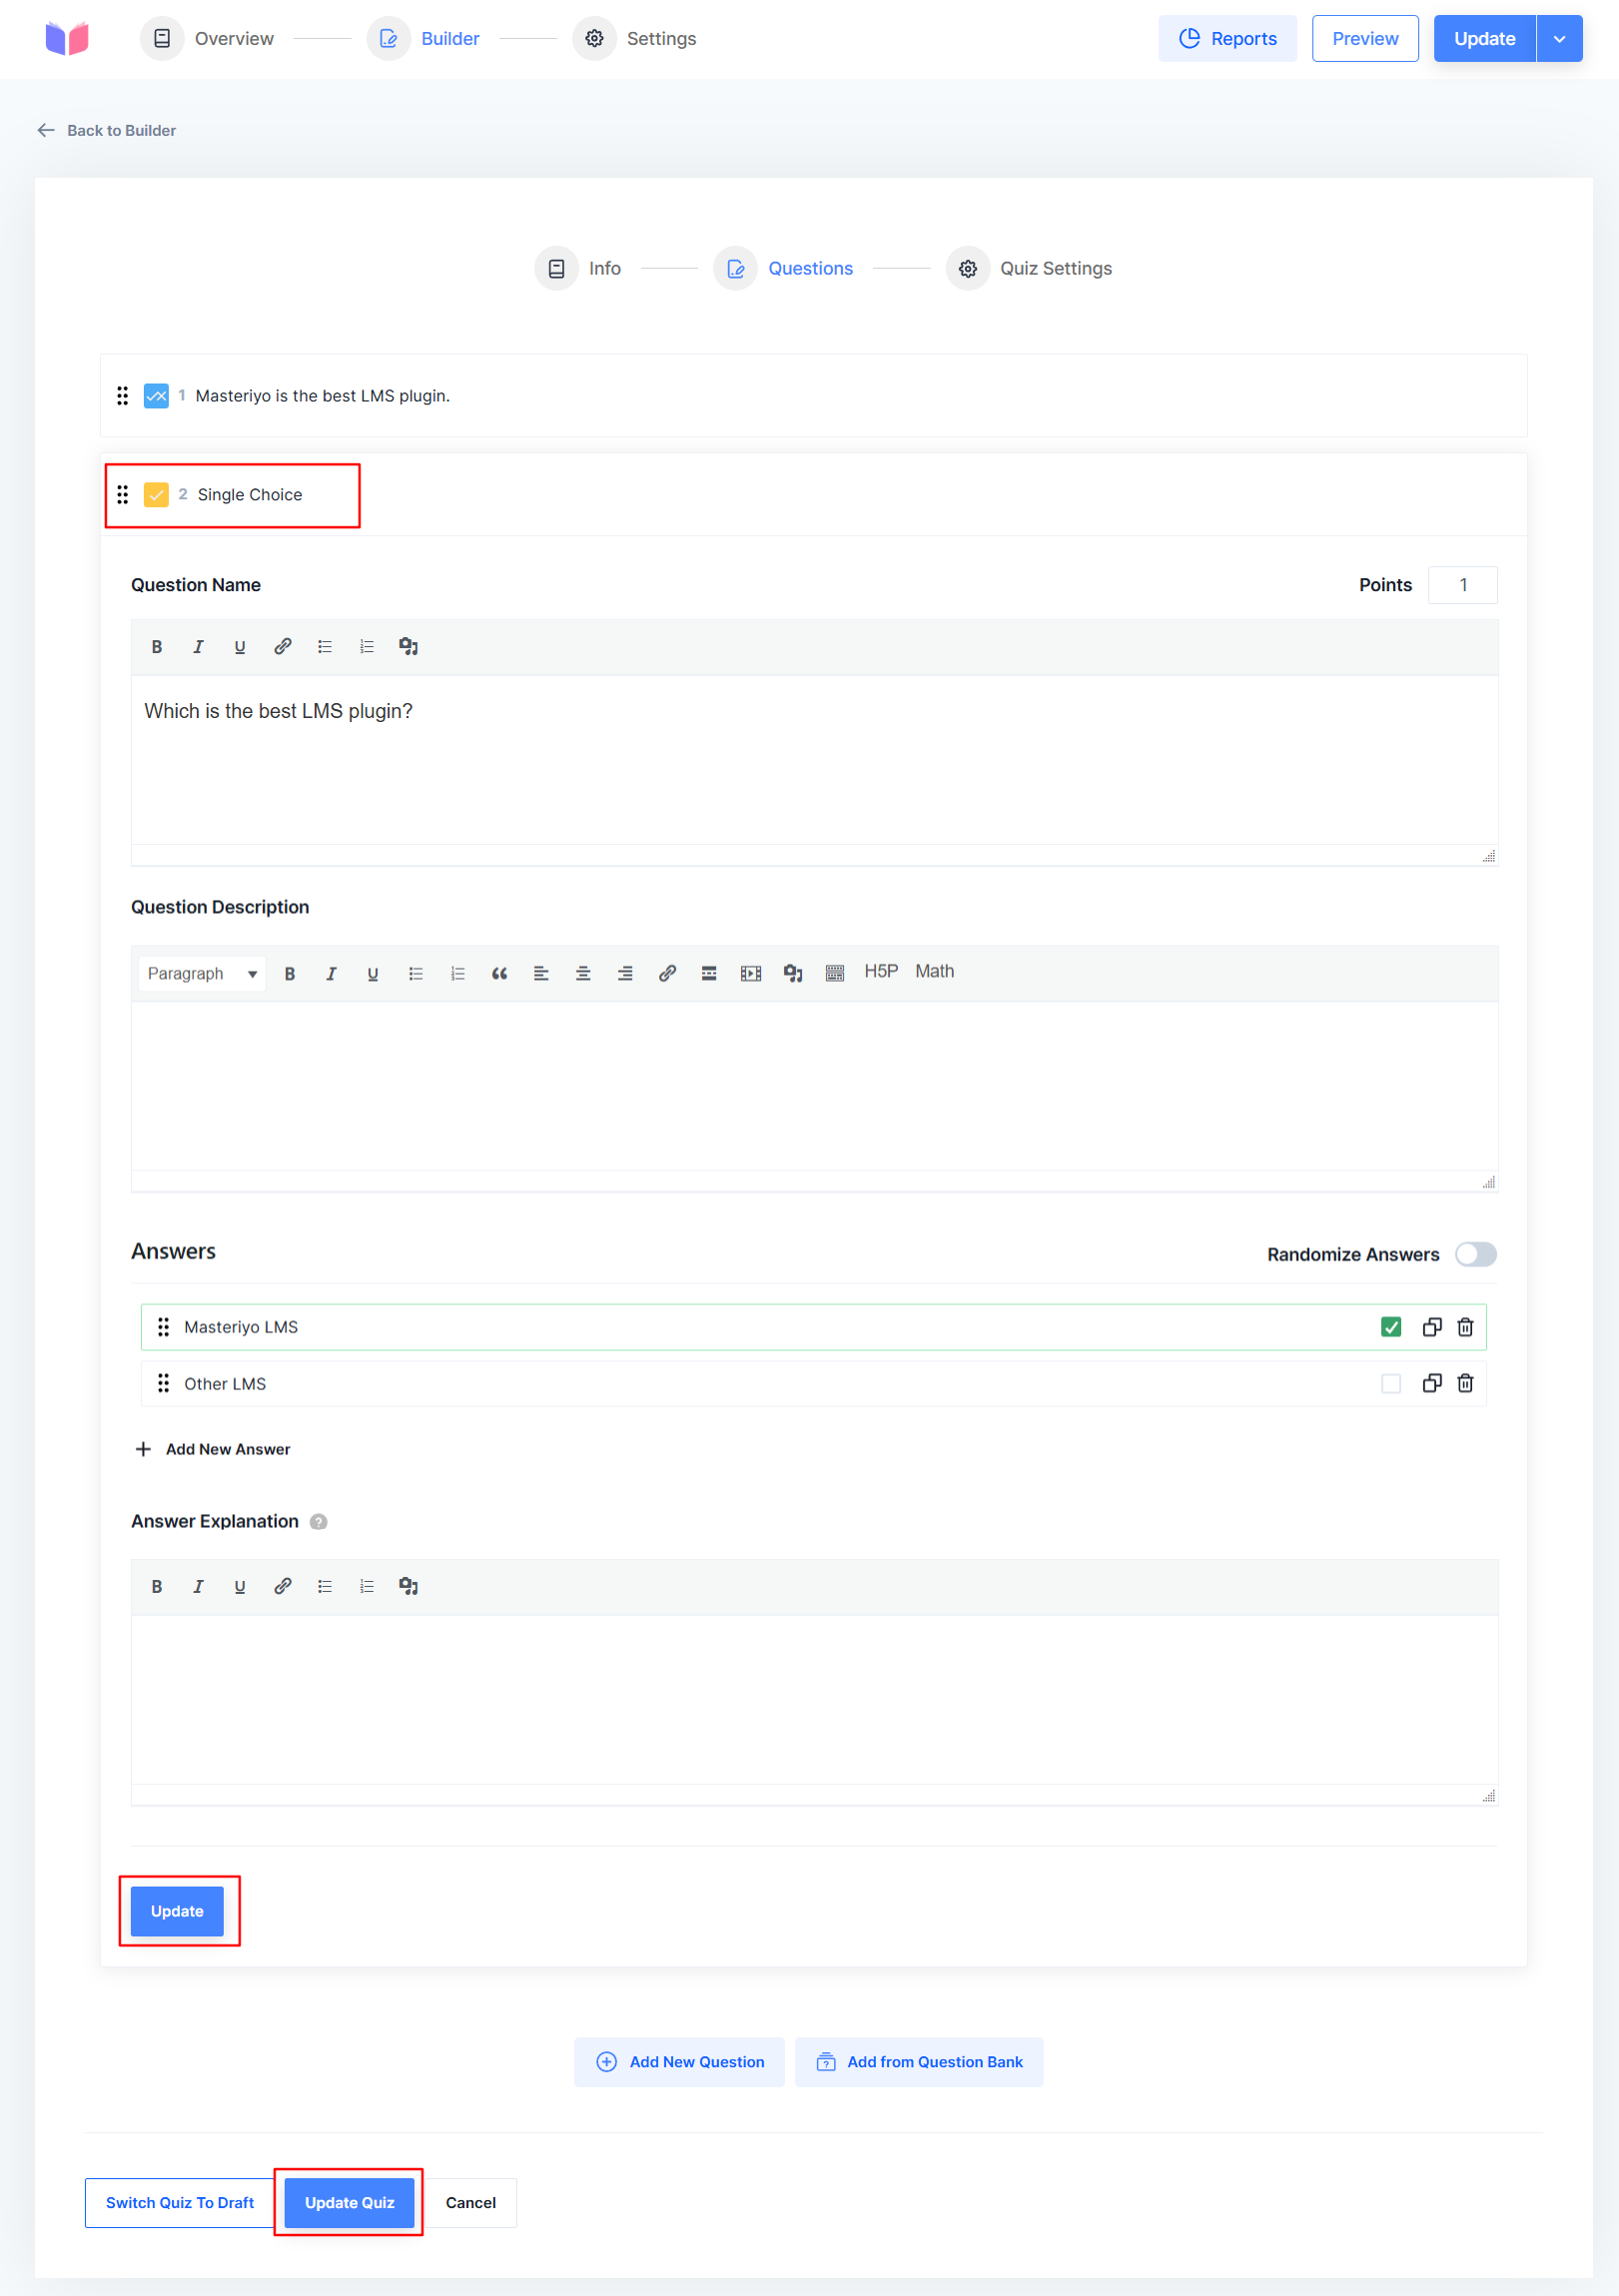1619x2296 pixels.
Task: Click in Question Description text area
Action: click(x=814, y=1085)
